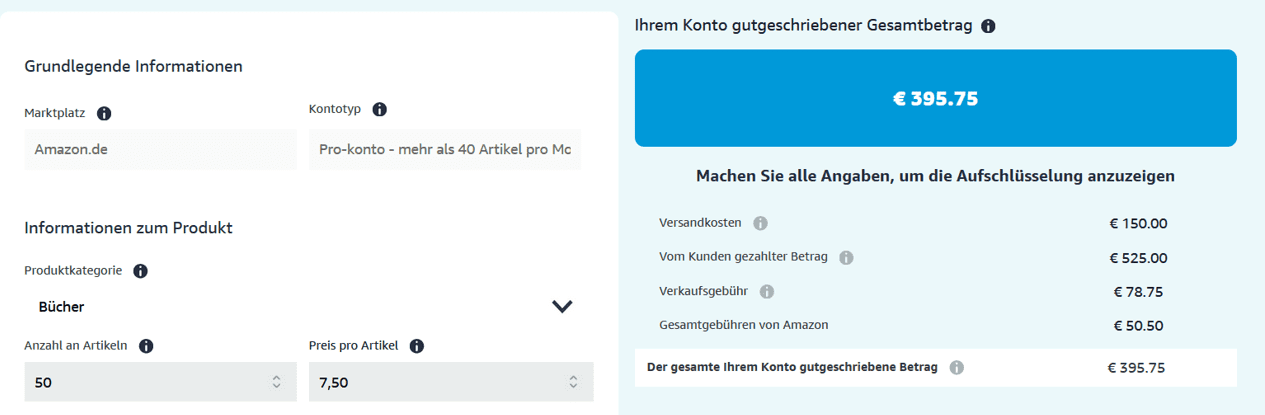Show info for Der gesamte gutgeschriebene Betrag
The image size is (1265, 415).
(956, 367)
